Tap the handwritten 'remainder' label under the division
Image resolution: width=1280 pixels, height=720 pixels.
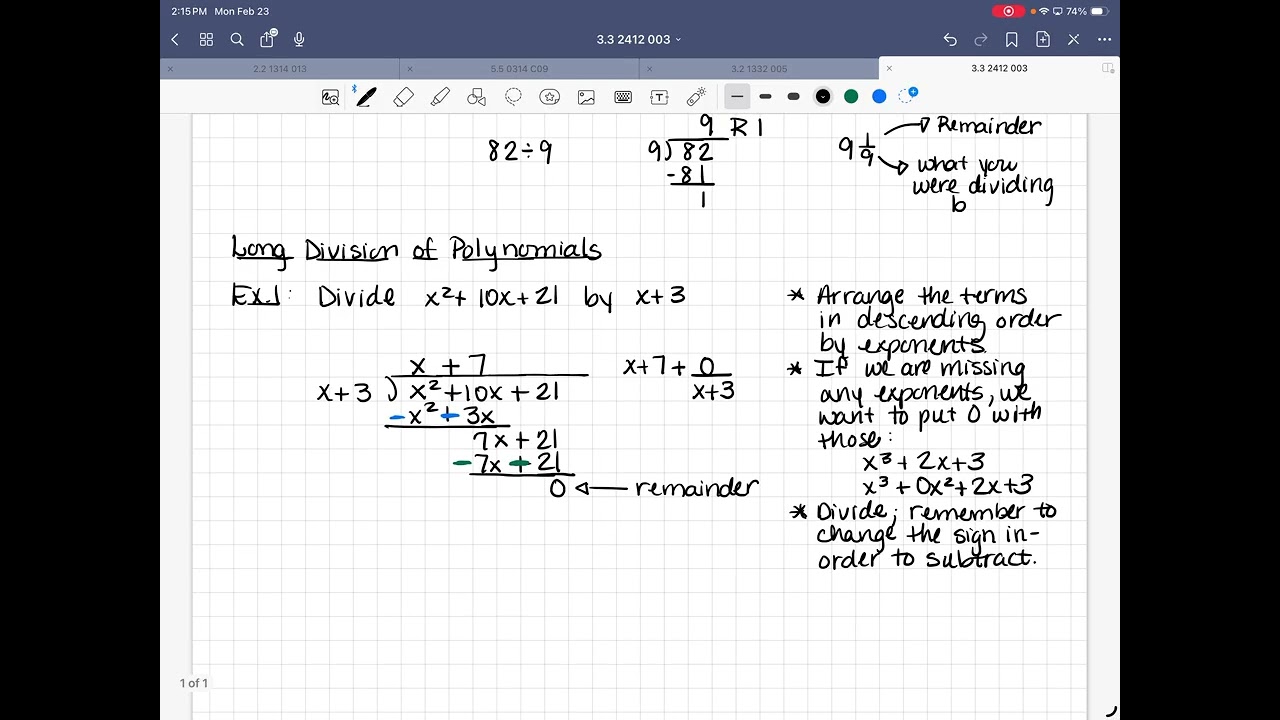[x=696, y=488]
